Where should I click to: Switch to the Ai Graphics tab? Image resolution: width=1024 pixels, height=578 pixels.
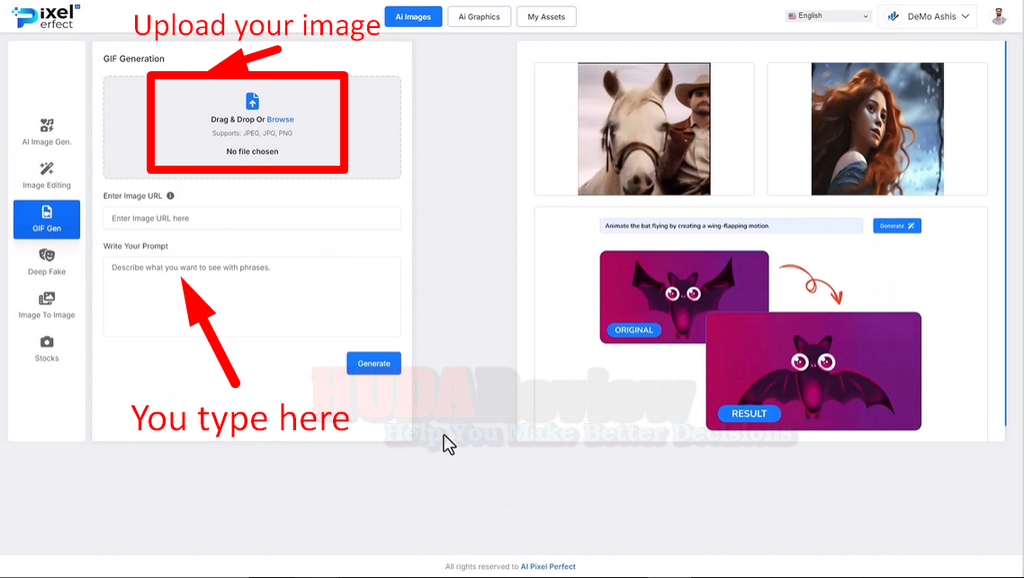click(x=479, y=16)
